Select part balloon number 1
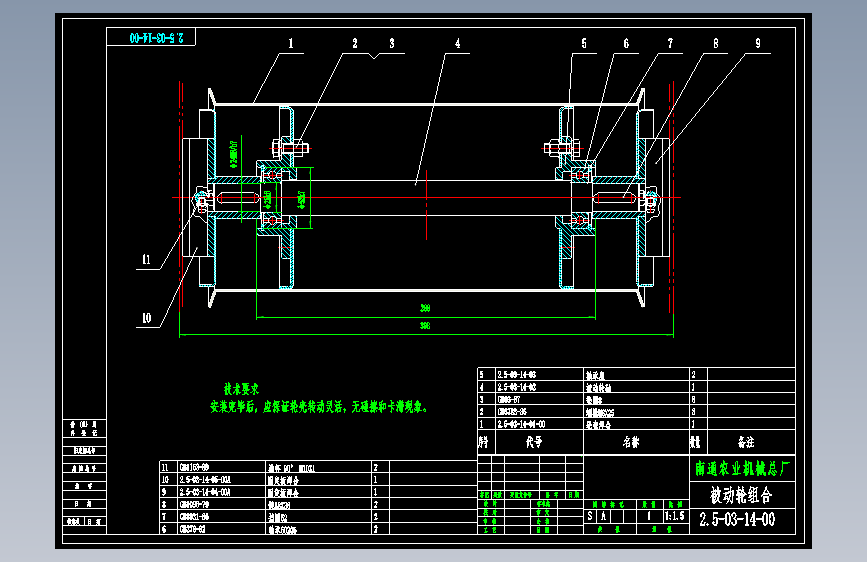Viewport: 867px width, 562px height. 291,44
